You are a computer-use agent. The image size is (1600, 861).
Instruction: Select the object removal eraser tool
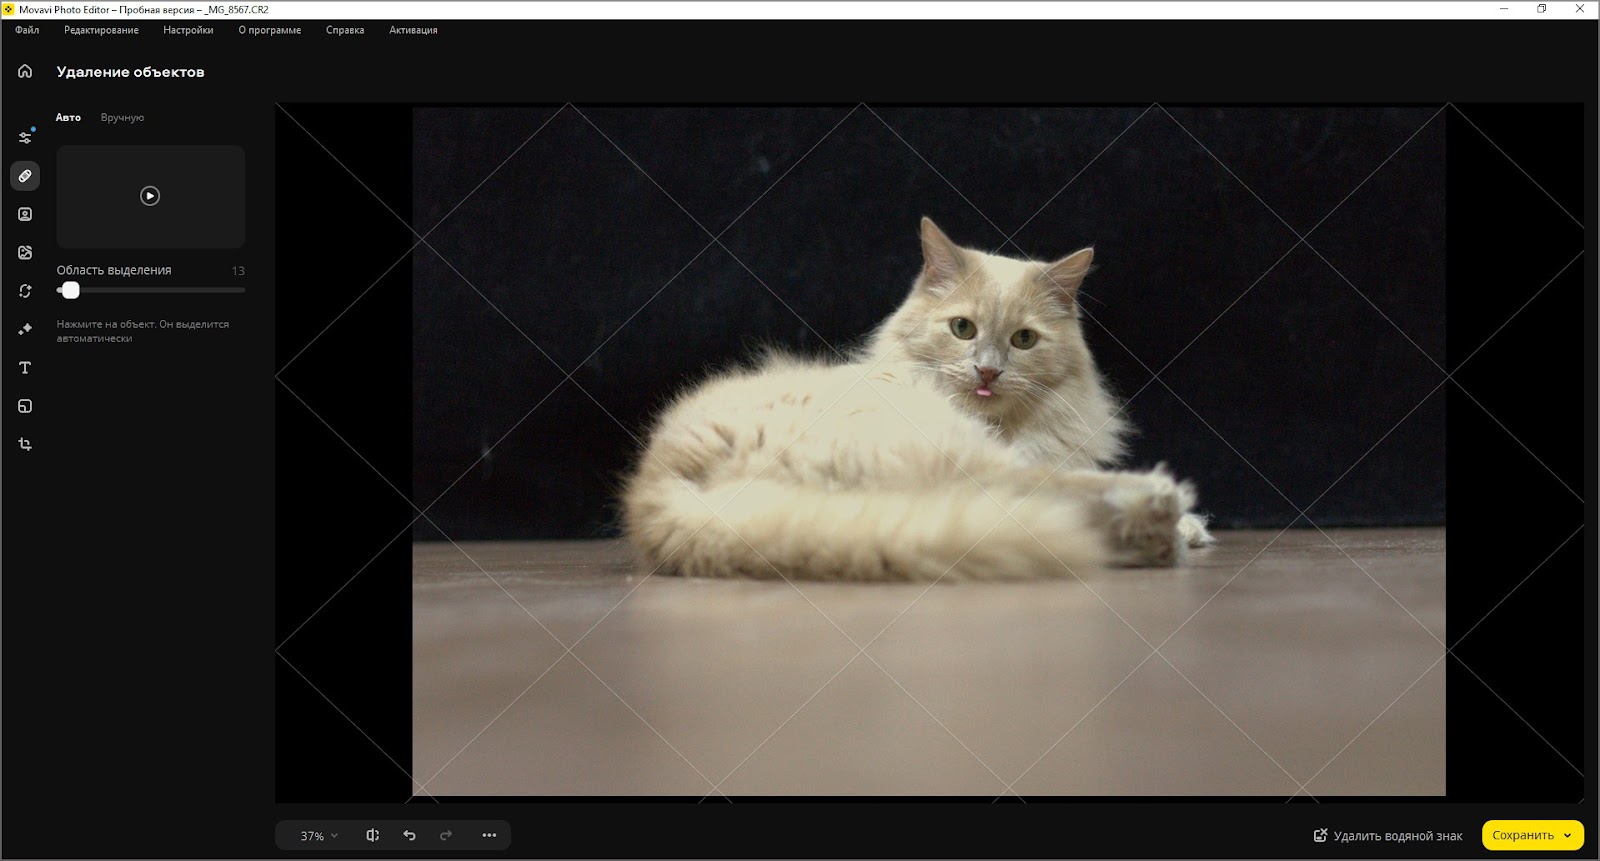(25, 176)
